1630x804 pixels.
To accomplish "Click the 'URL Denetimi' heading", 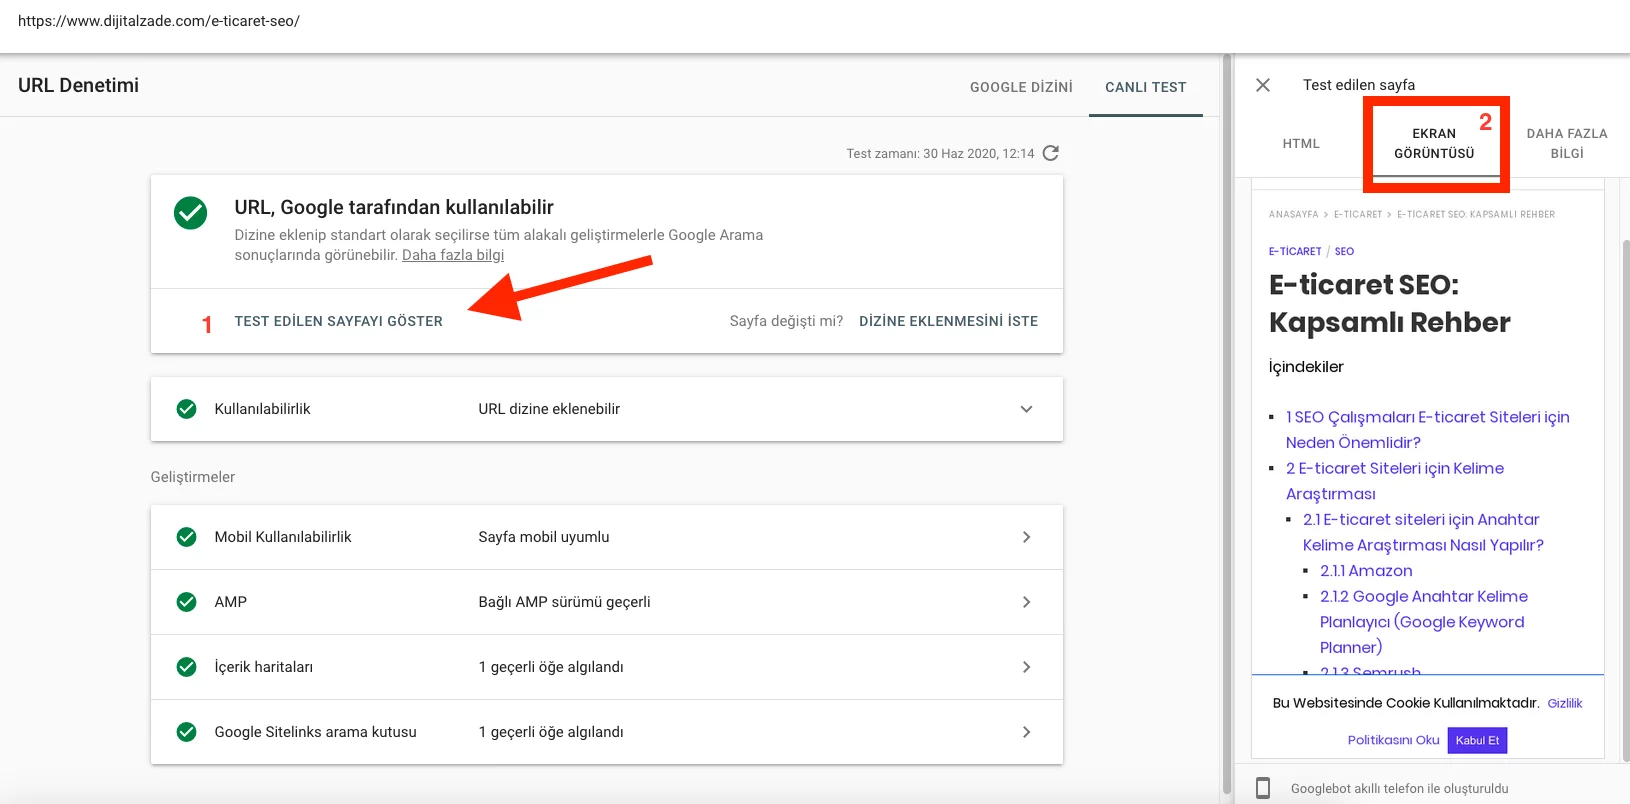I will (78, 85).
